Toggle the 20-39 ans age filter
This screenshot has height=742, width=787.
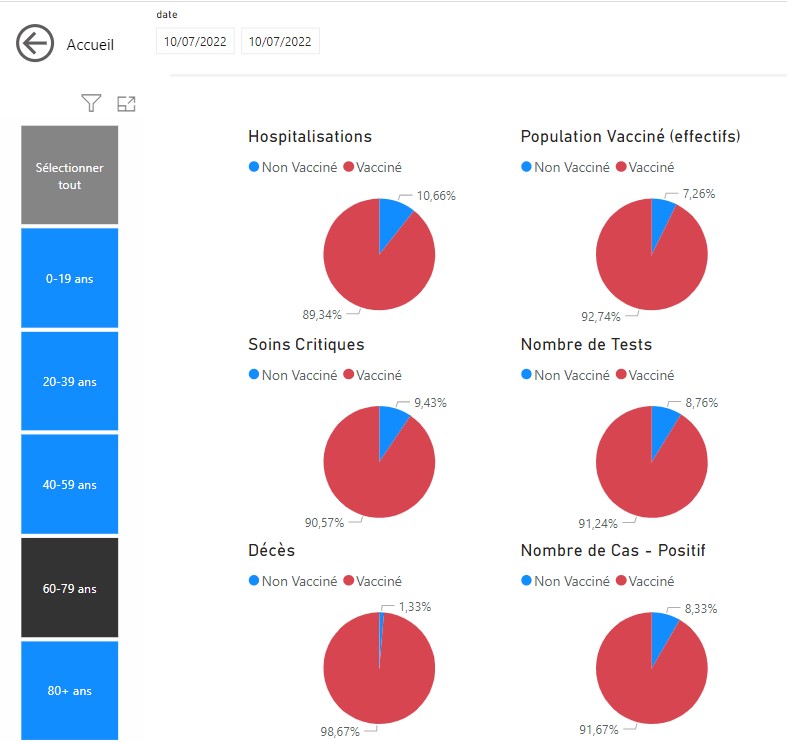click(x=70, y=382)
